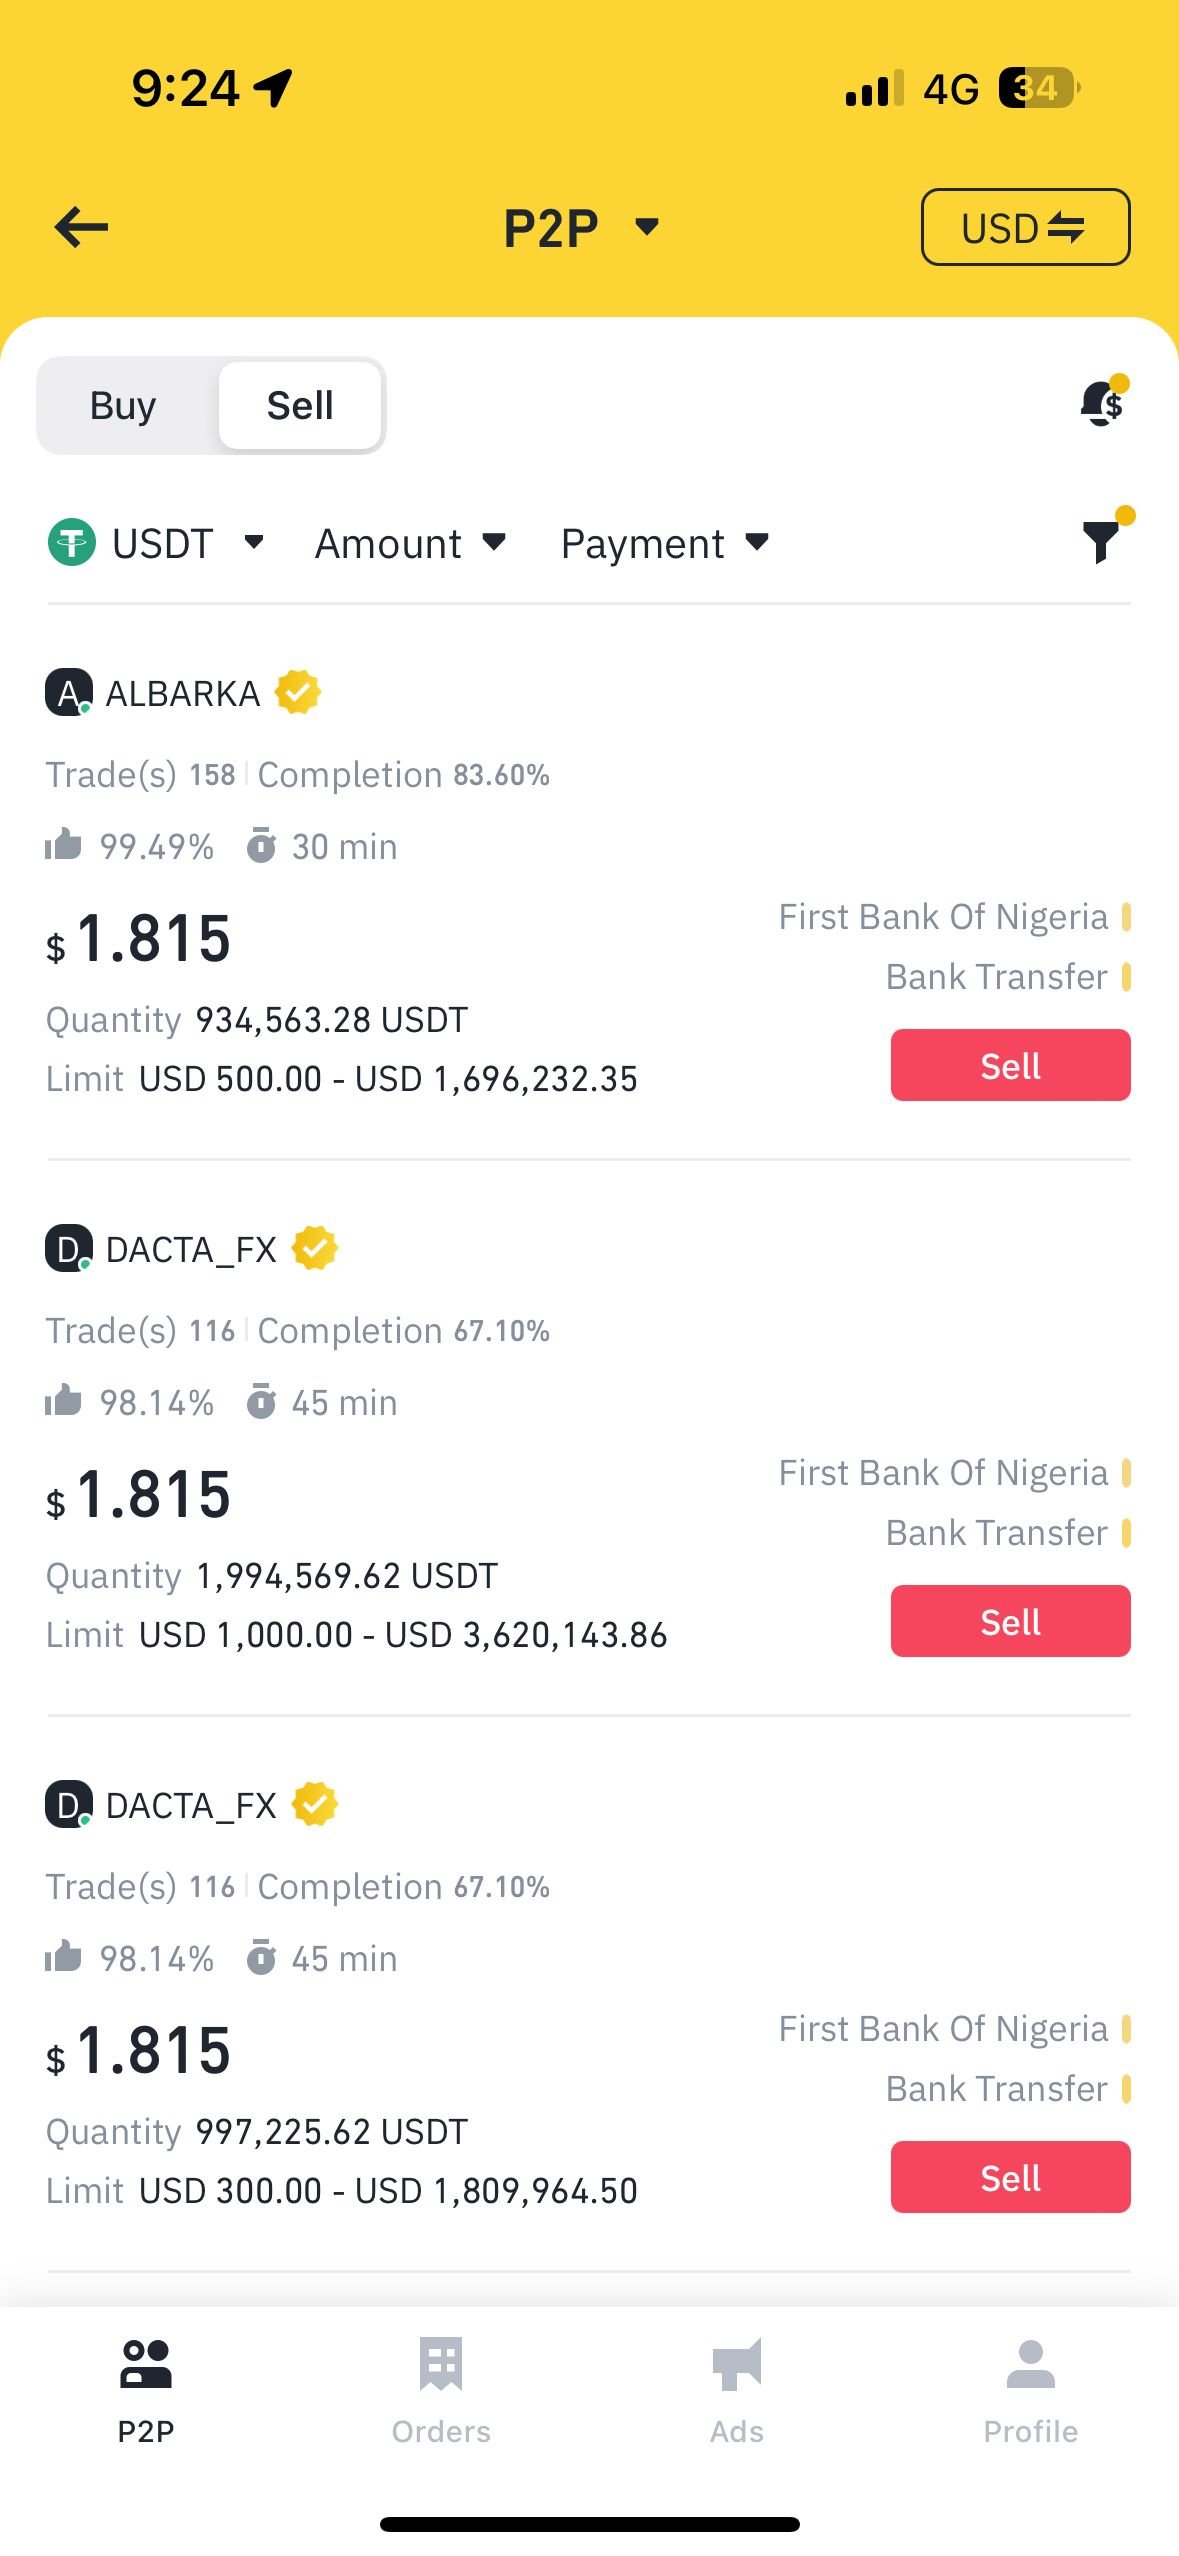
Task: Open the Amount dropdown filter
Action: tap(410, 544)
